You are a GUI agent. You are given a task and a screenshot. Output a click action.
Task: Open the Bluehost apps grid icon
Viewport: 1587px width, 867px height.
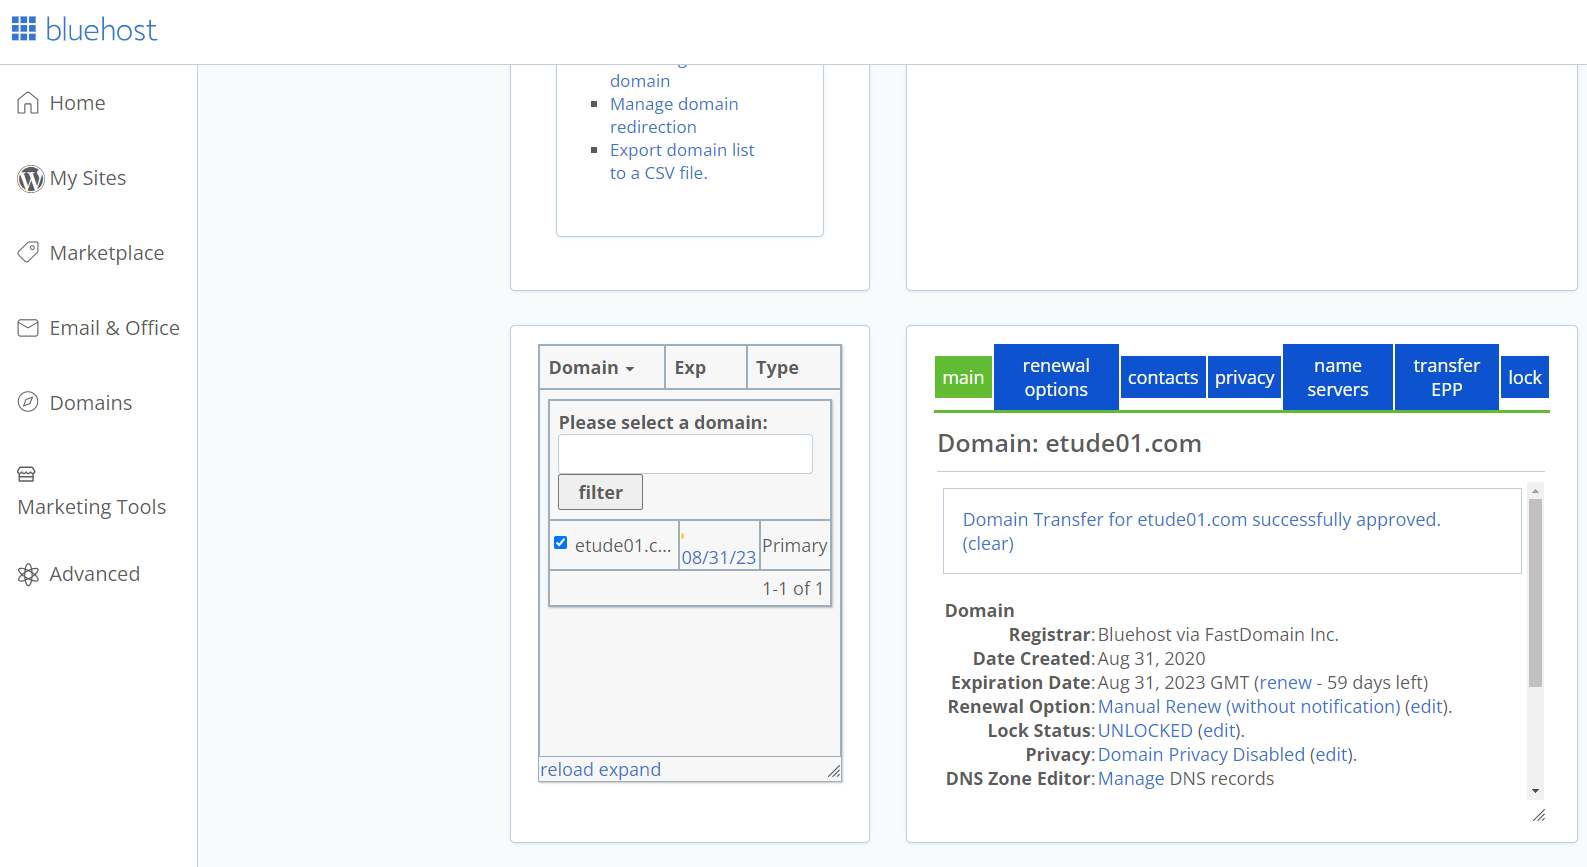point(24,29)
